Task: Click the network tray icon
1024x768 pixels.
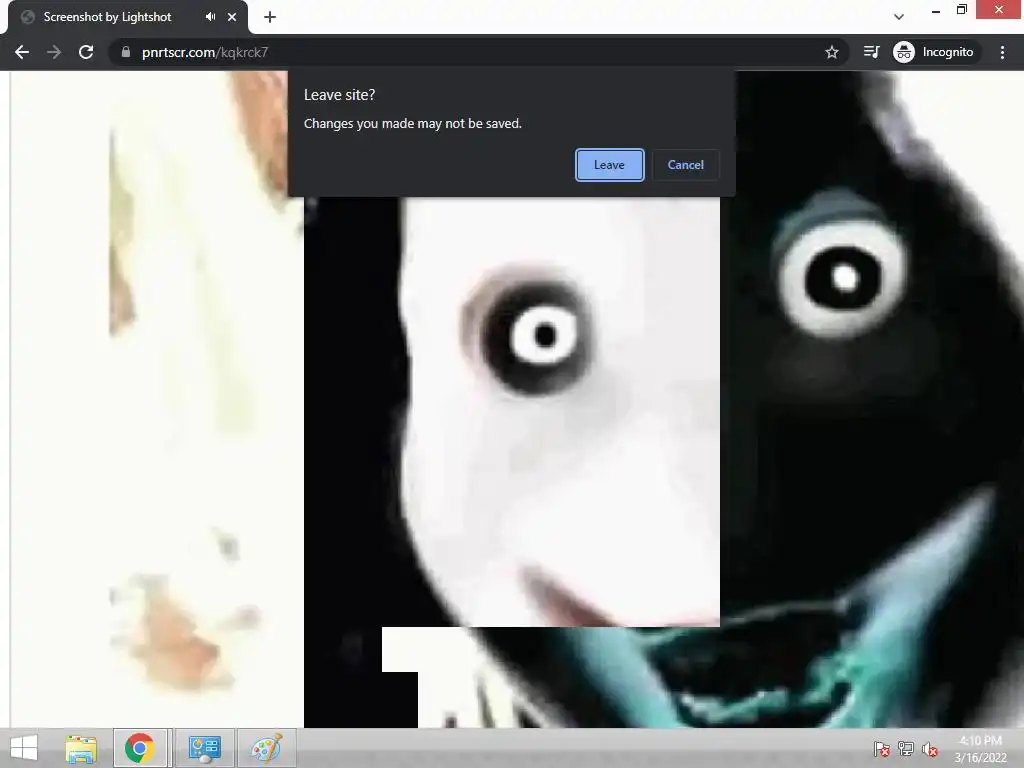Action: [x=906, y=749]
